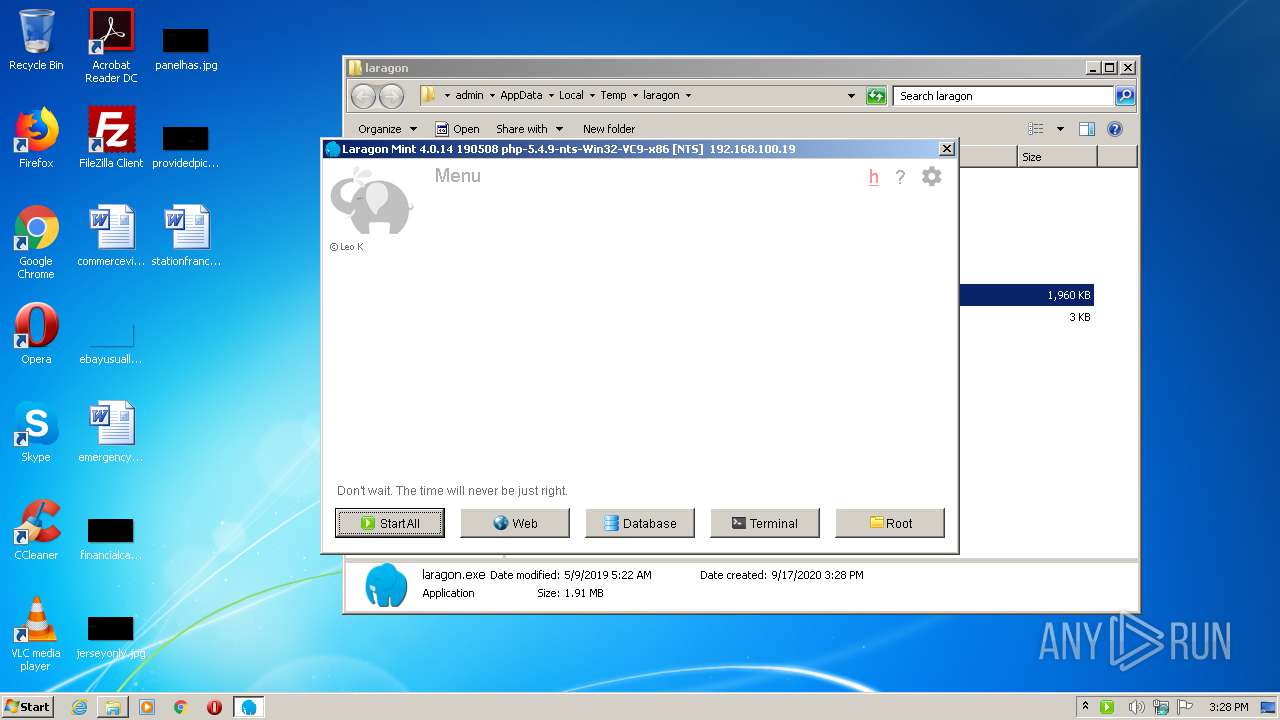The width and height of the screenshot is (1280, 720).
Task: Open Laragon settings gear icon
Action: pos(931,177)
